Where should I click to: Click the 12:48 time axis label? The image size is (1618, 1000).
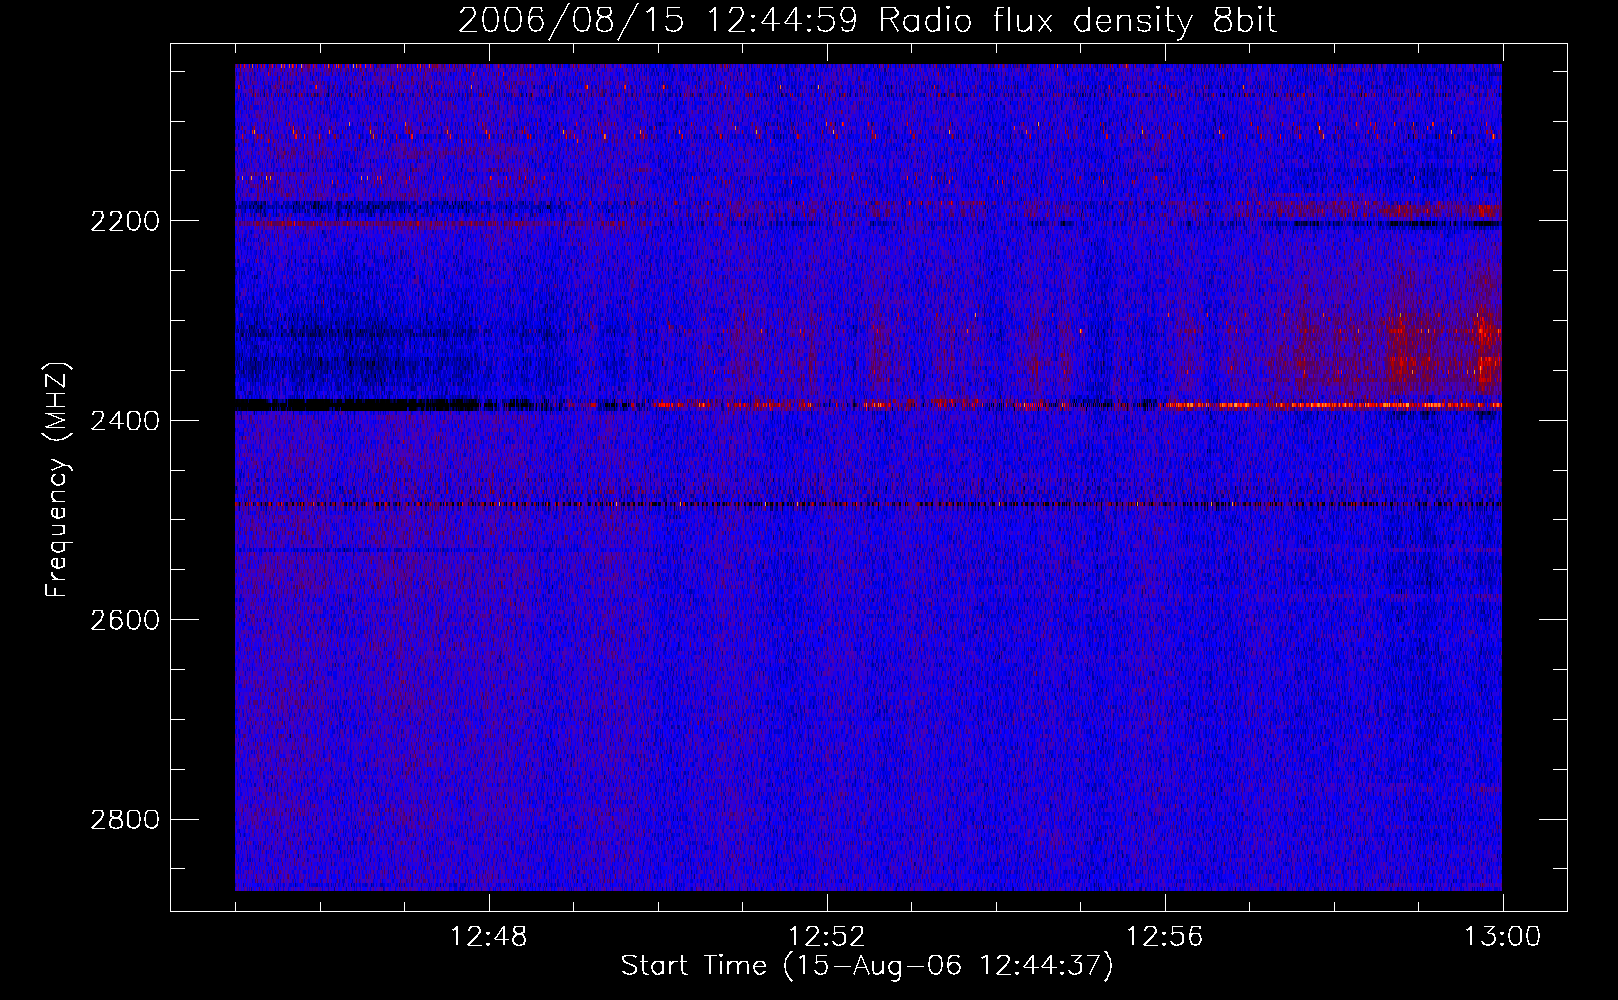tap(489, 937)
